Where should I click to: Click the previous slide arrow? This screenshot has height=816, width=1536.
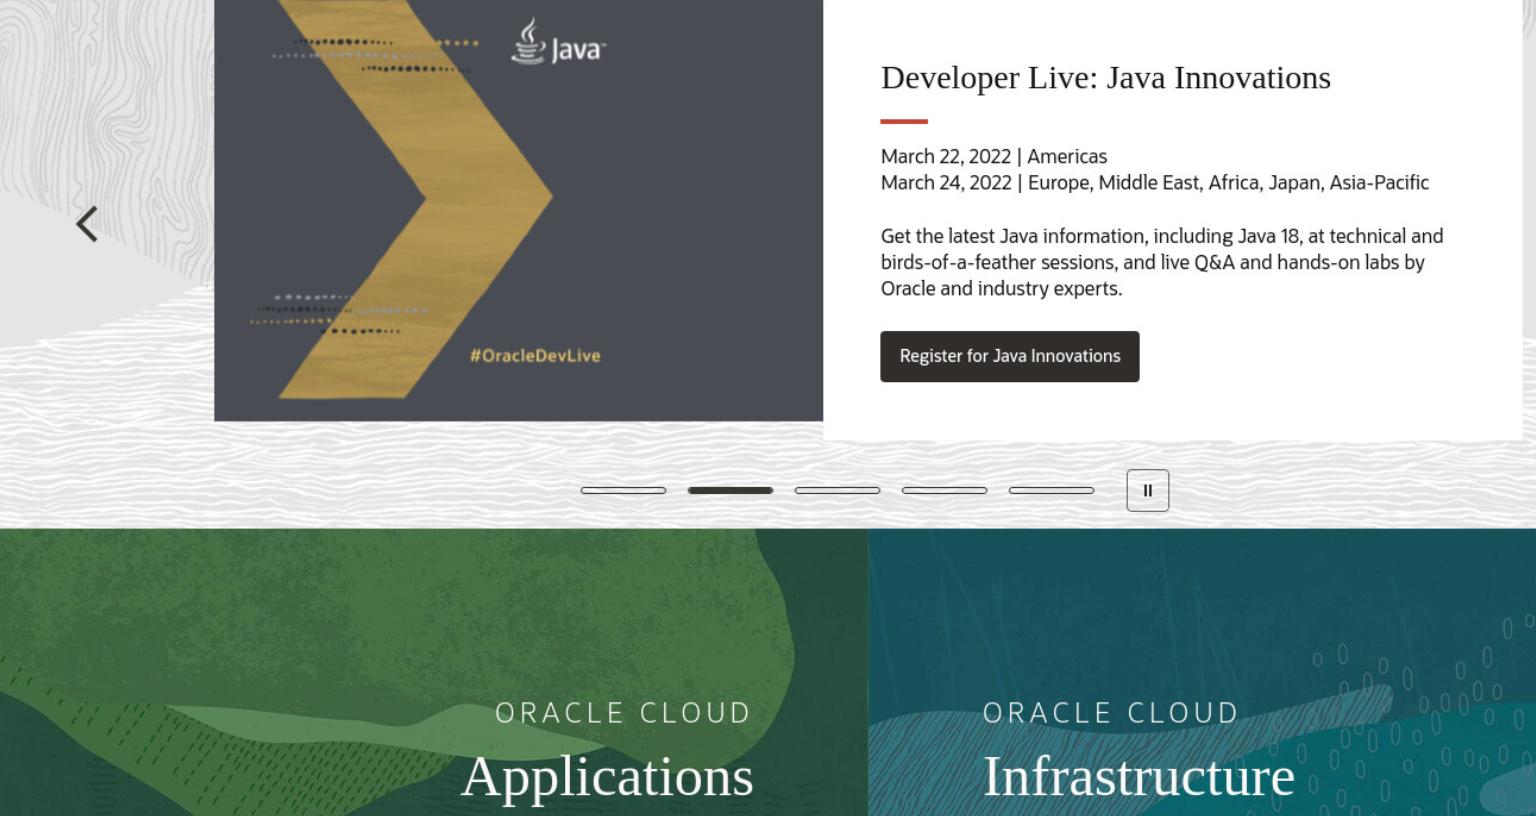pos(87,224)
